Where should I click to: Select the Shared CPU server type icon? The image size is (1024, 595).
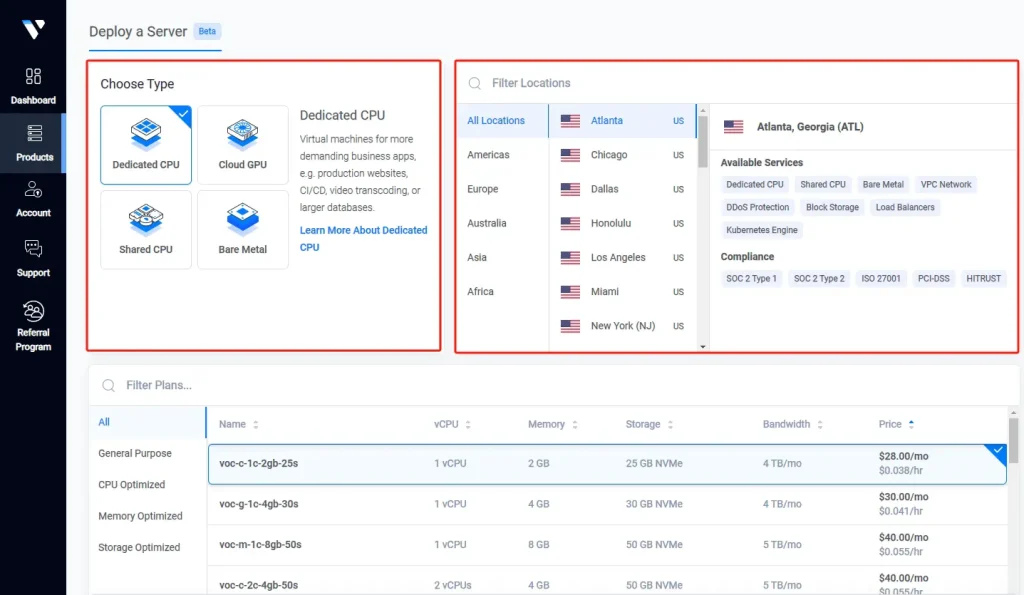(146, 219)
